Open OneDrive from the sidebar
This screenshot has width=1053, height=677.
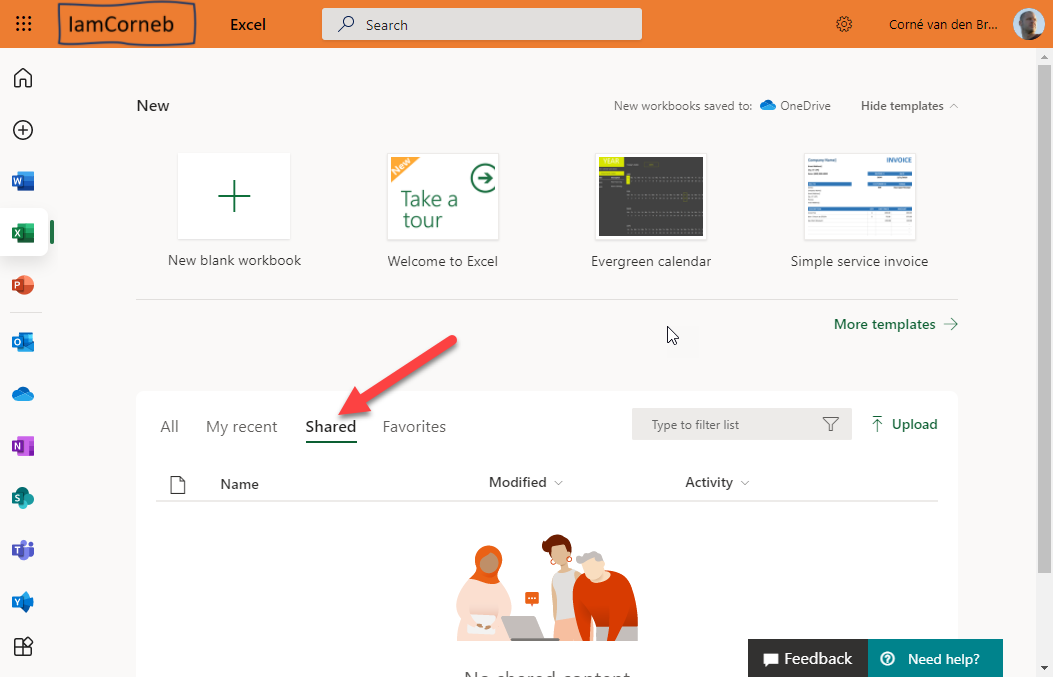point(23,394)
